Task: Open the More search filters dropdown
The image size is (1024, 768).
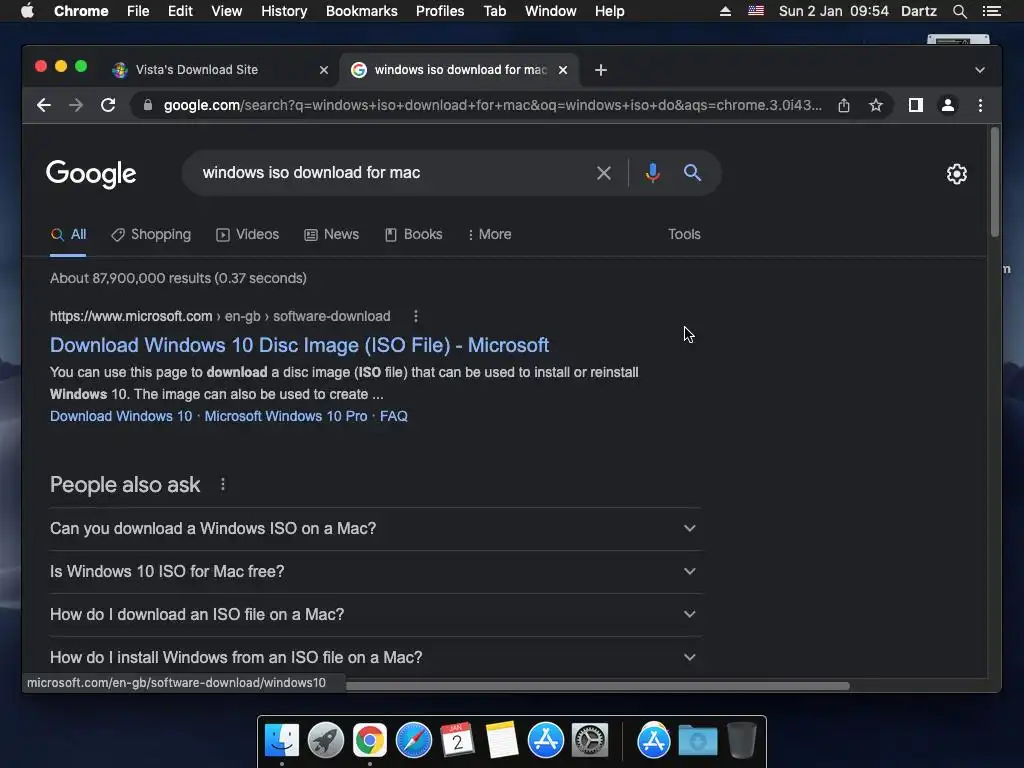Action: pos(489,234)
